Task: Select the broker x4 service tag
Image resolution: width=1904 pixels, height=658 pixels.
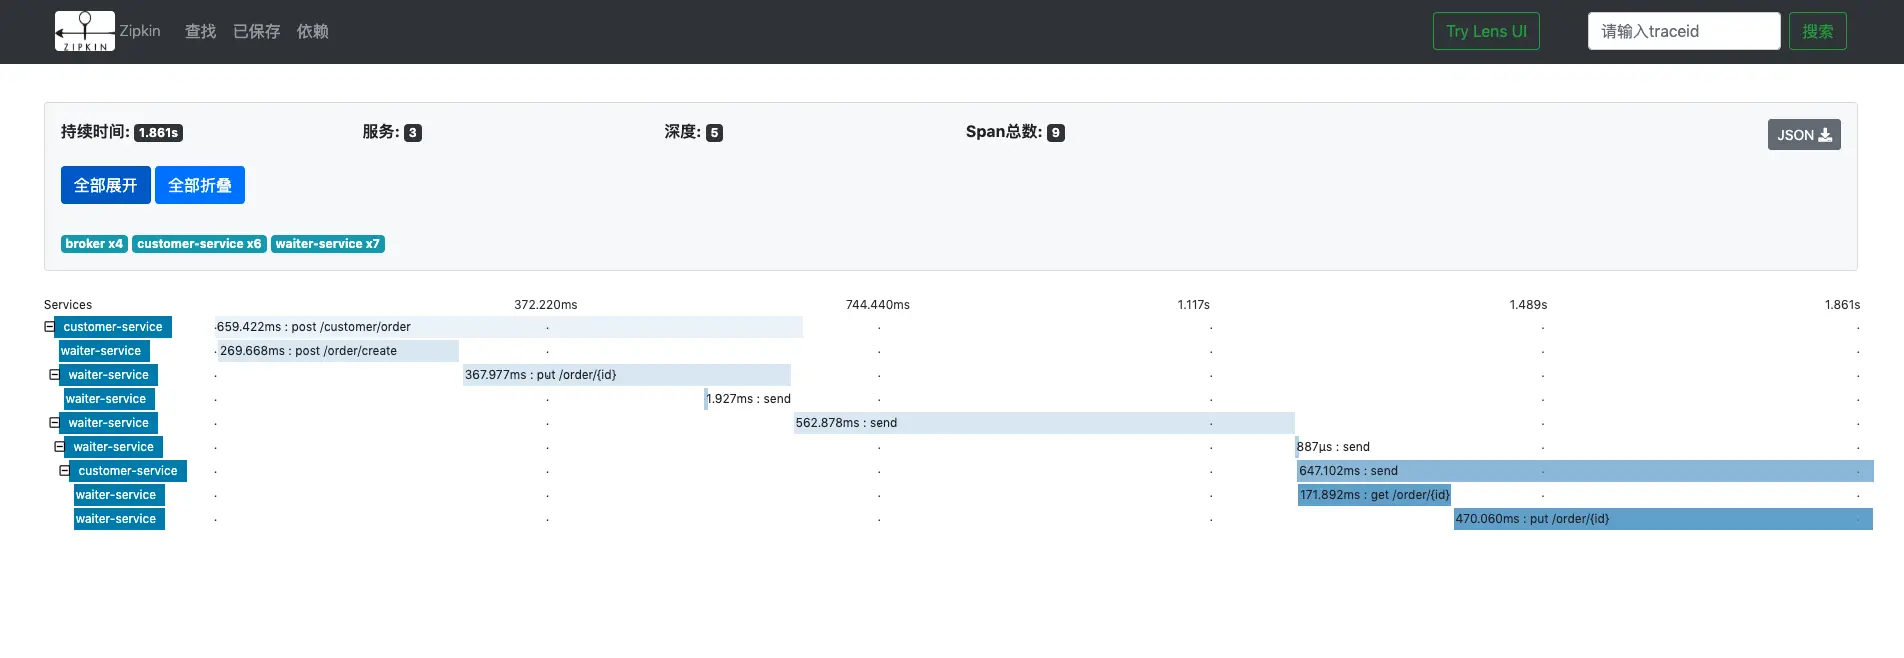Action: coord(94,244)
